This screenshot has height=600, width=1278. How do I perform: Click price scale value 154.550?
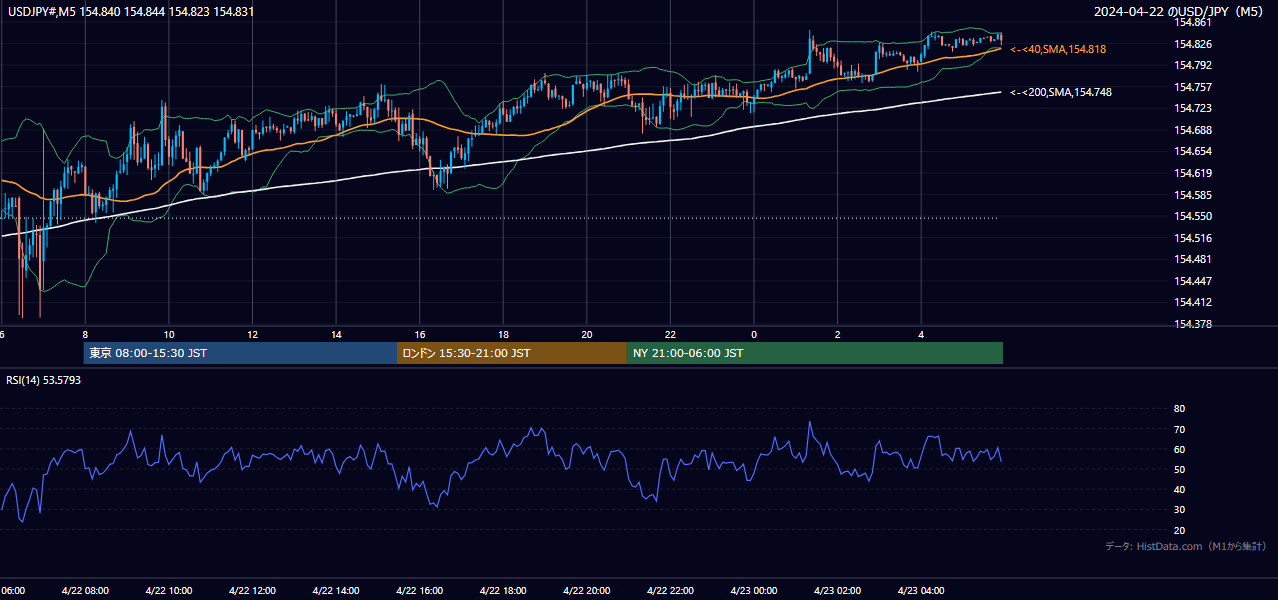coord(1193,216)
